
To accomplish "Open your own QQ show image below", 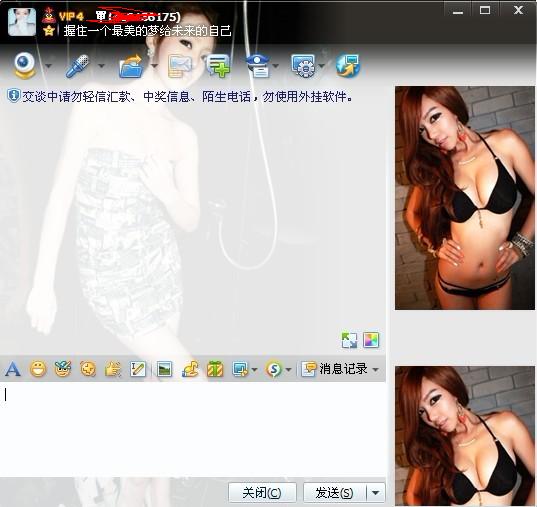I will (x=465, y=436).
